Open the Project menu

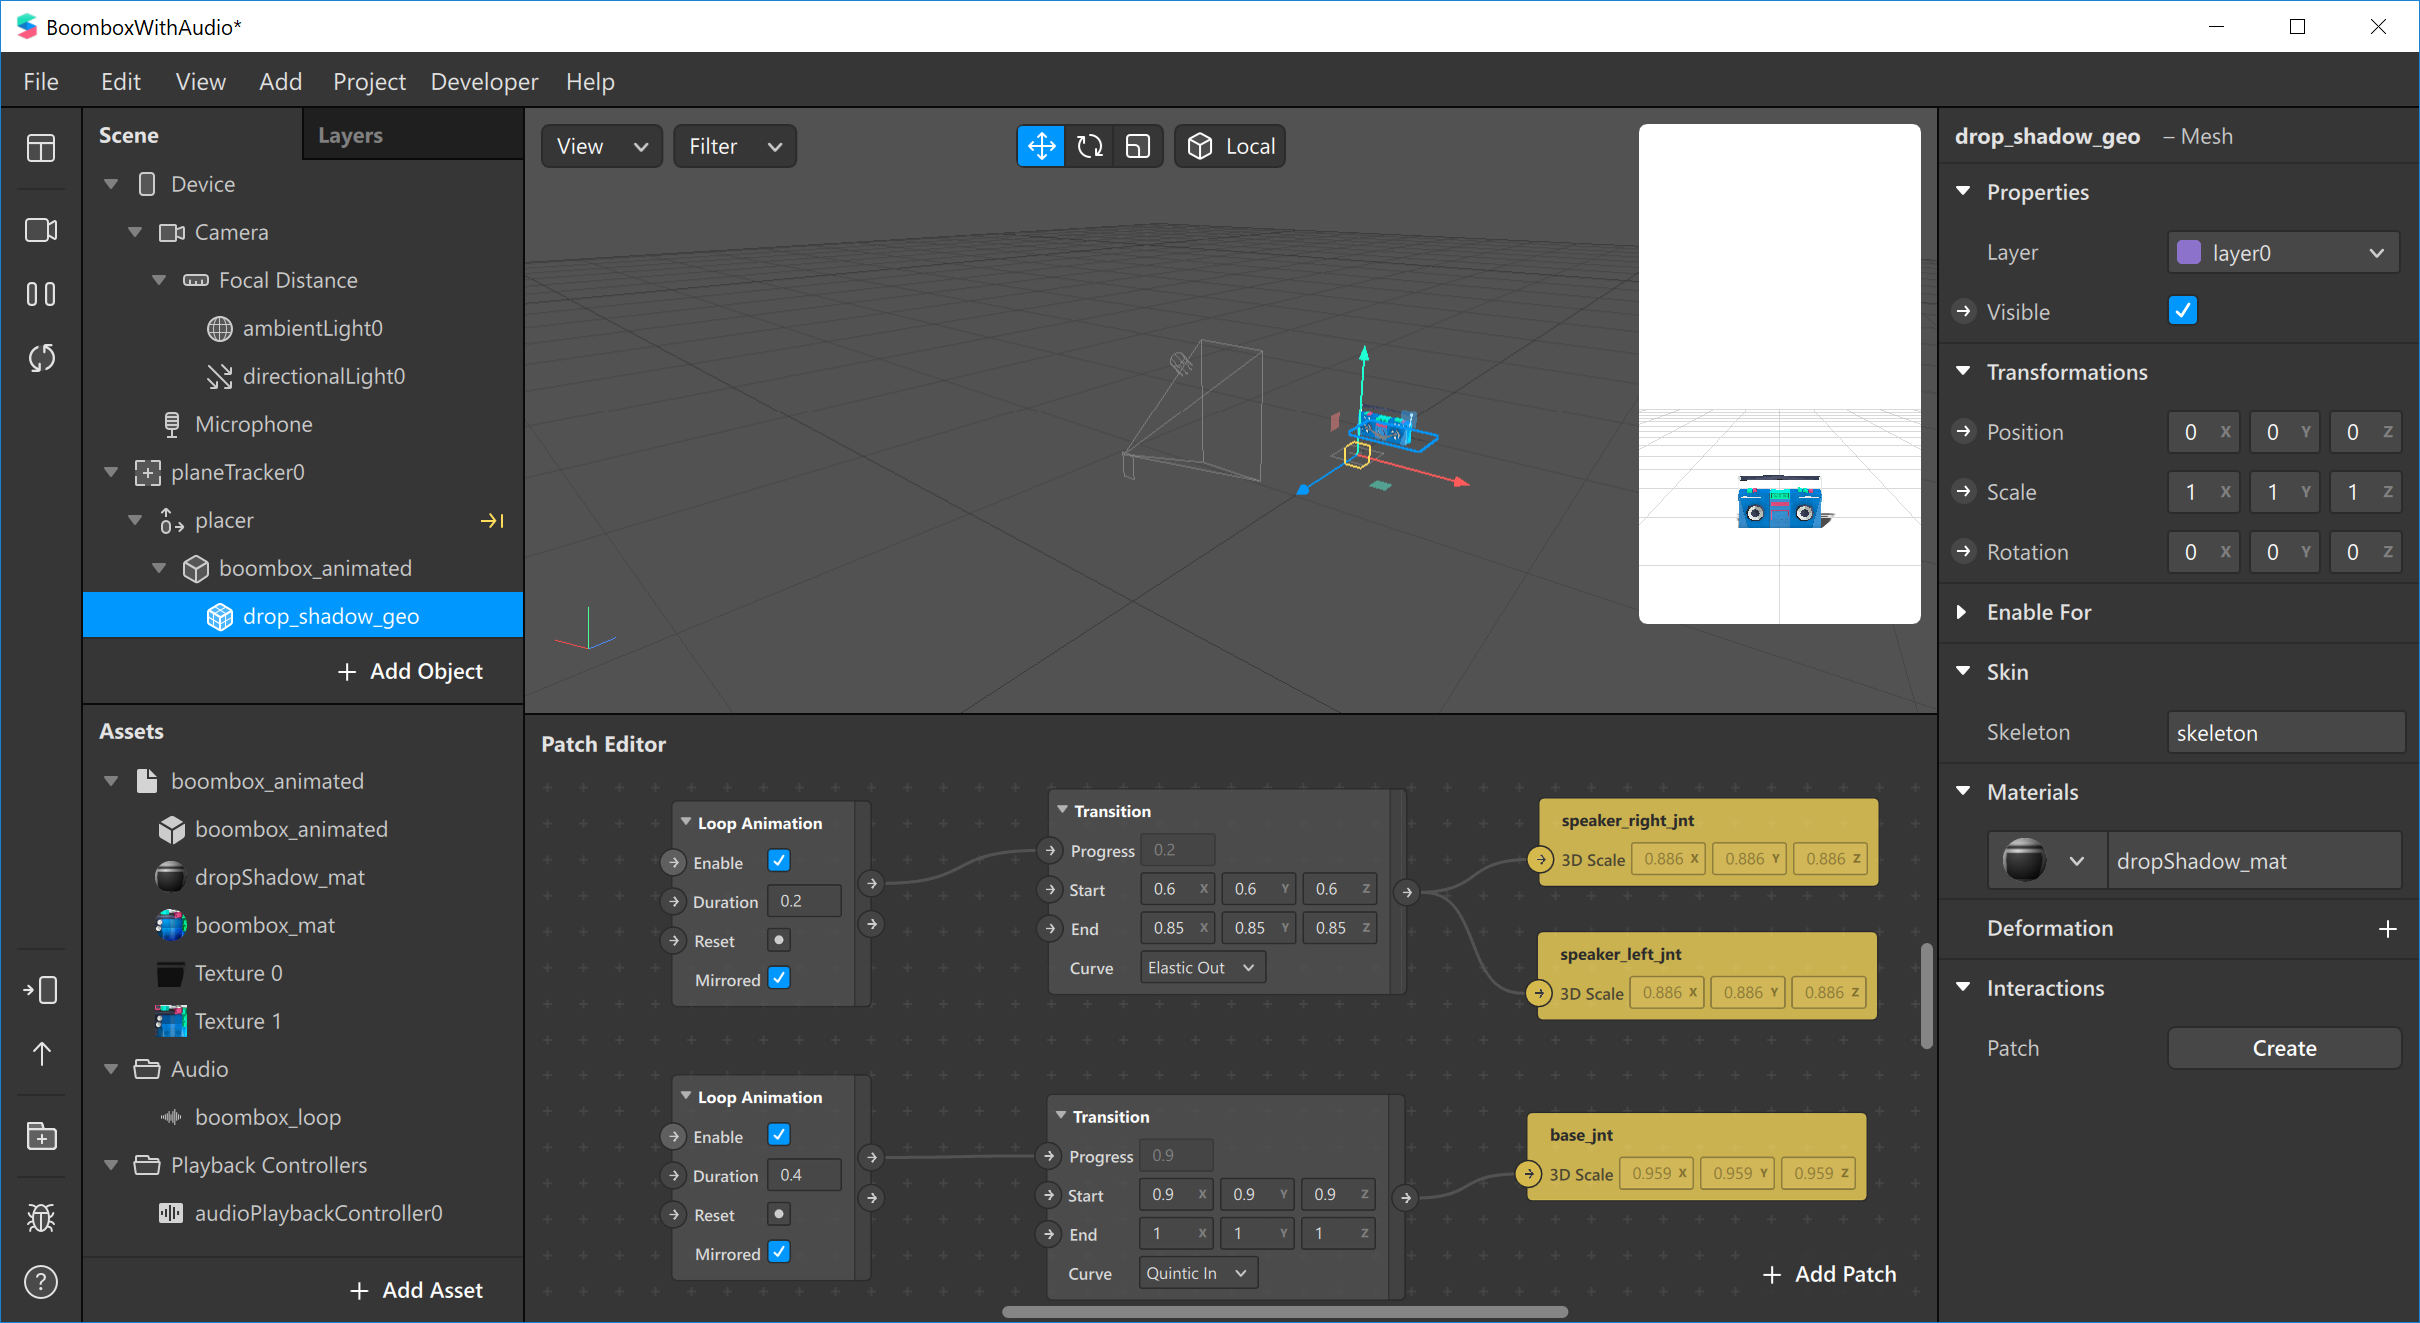pyautogui.click(x=369, y=81)
